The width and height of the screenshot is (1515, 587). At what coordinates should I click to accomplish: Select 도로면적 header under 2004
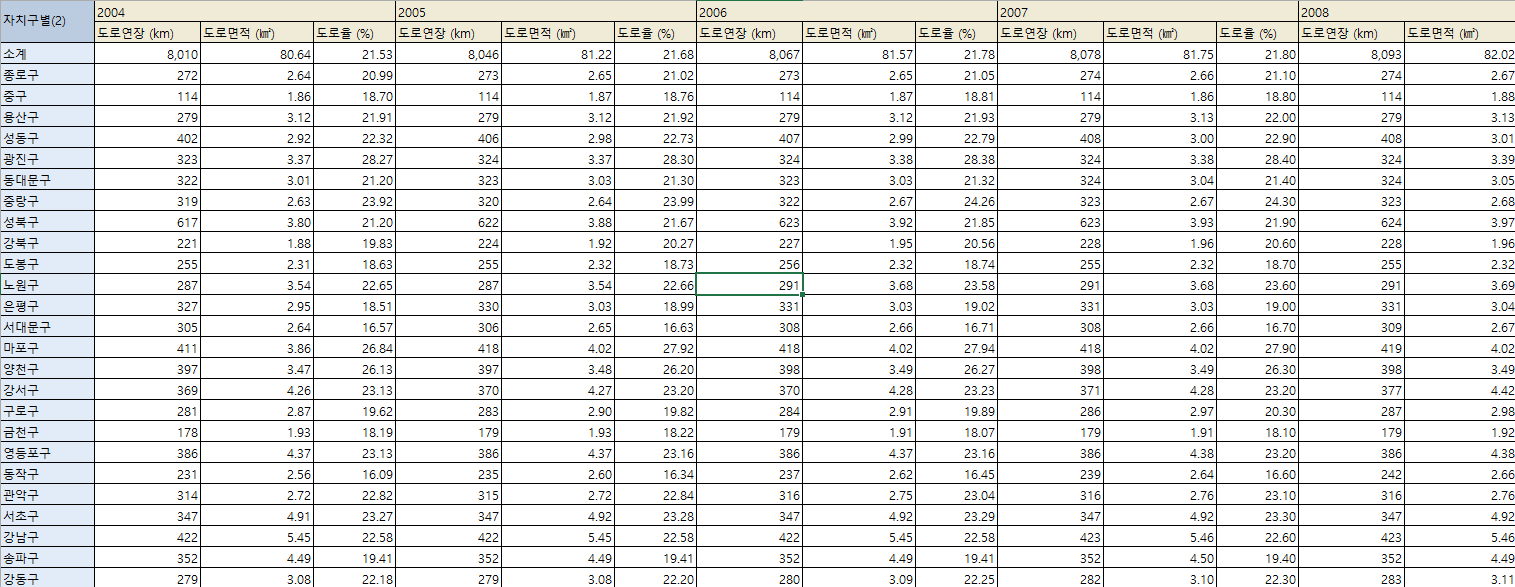(x=257, y=33)
